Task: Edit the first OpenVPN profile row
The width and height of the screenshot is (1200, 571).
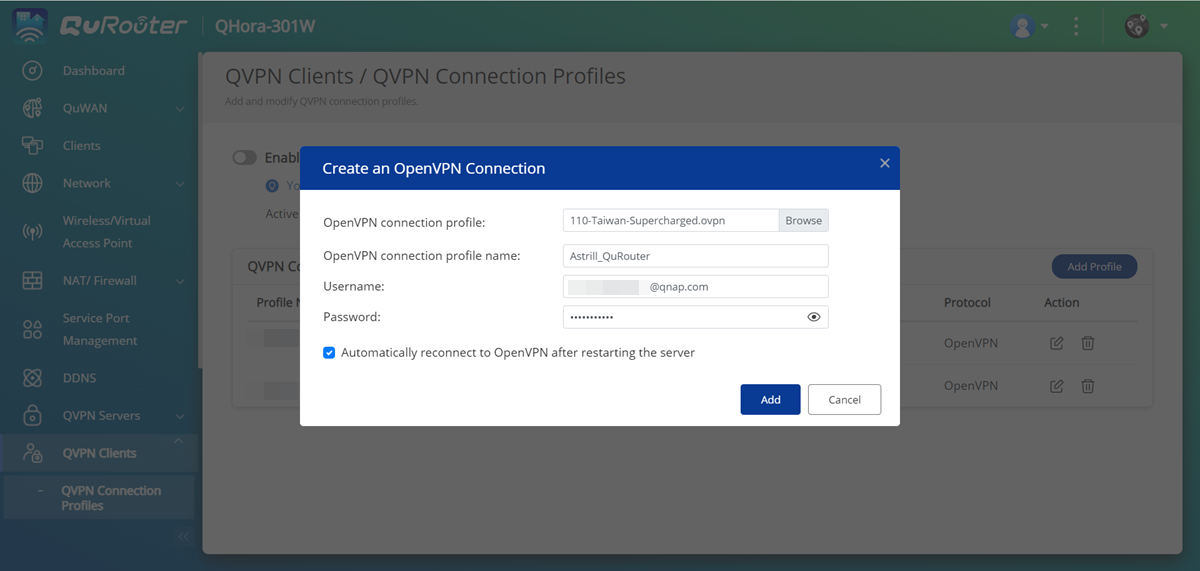Action: click(1057, 343)
